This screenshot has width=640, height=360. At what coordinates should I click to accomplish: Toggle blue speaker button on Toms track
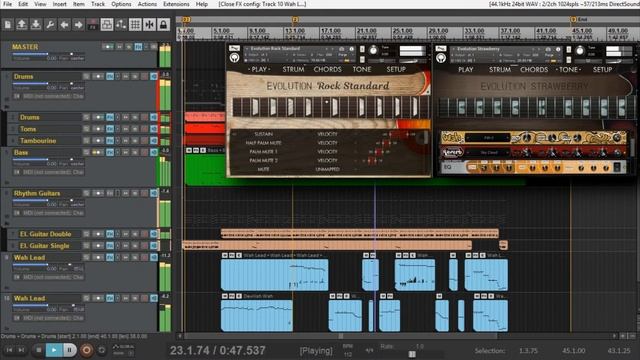point(153,129)
